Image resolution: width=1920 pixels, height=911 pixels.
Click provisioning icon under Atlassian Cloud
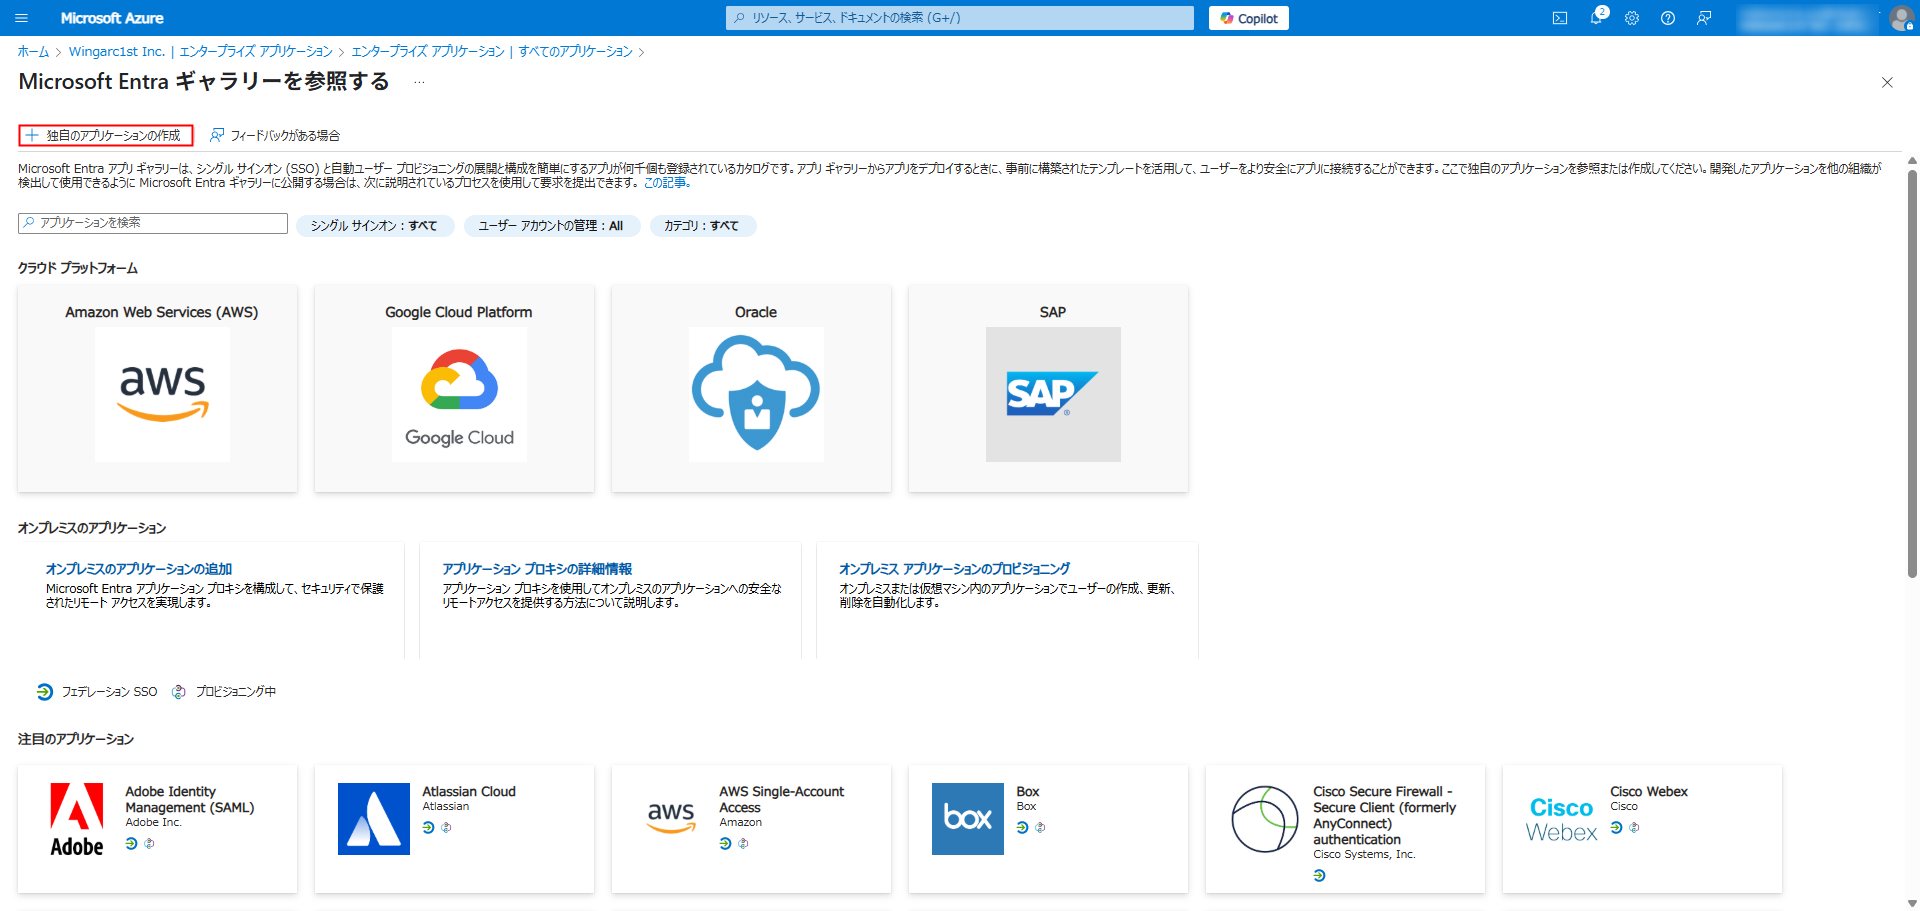click(x=446, y=828)
